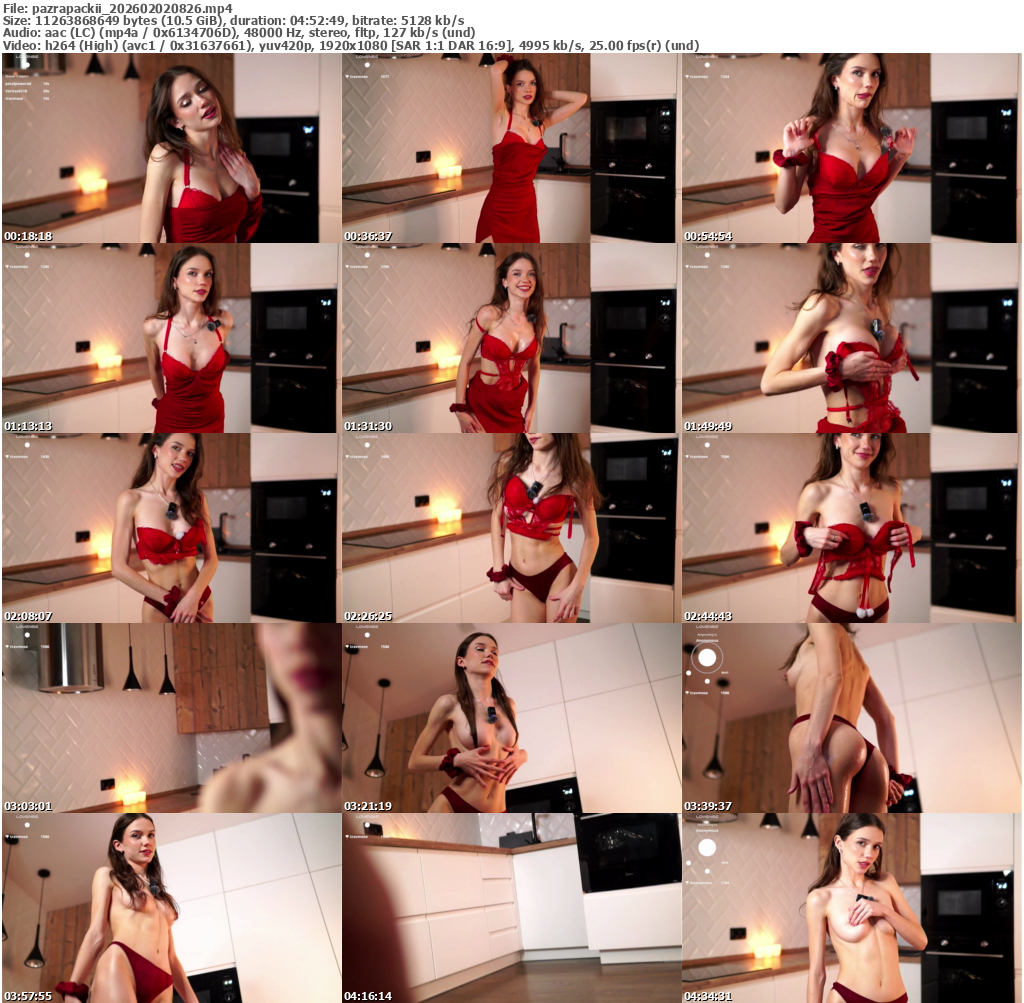Select the frame captured at 01:49:49
The width and height of the screenshot is (1024, 1003).
(852, 338)
